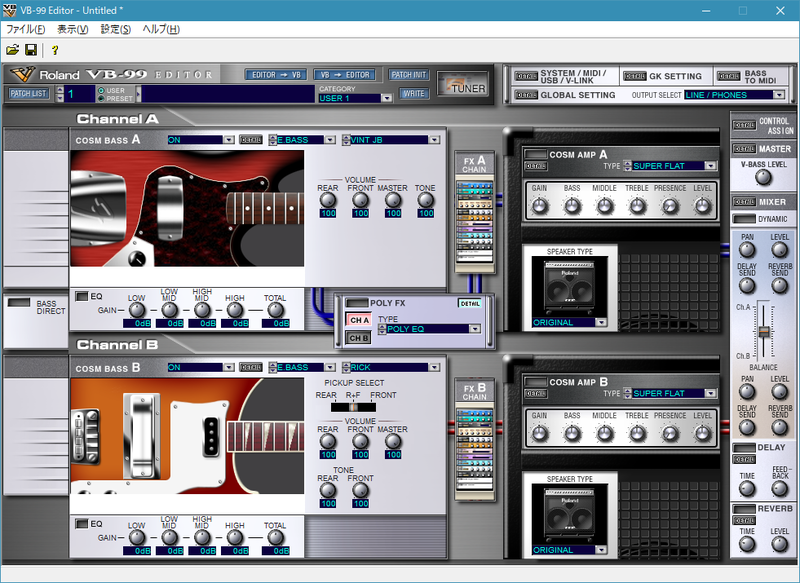Select CH B for POLY FX
800x583 pixels.
(x=359, y=338)
